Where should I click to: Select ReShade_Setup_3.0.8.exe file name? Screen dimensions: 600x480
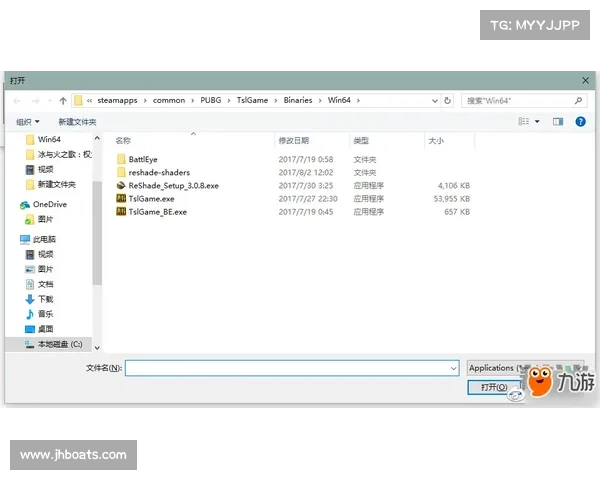tap(174, 186)
